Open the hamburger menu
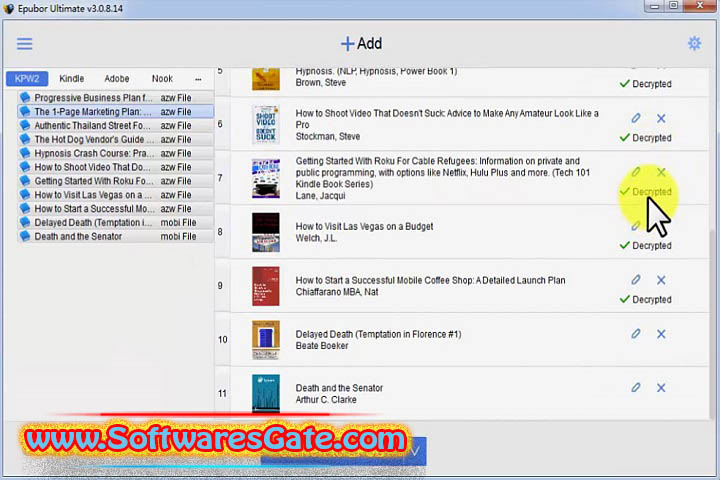Viewport: 720px width, 480px height. point(25,44)
